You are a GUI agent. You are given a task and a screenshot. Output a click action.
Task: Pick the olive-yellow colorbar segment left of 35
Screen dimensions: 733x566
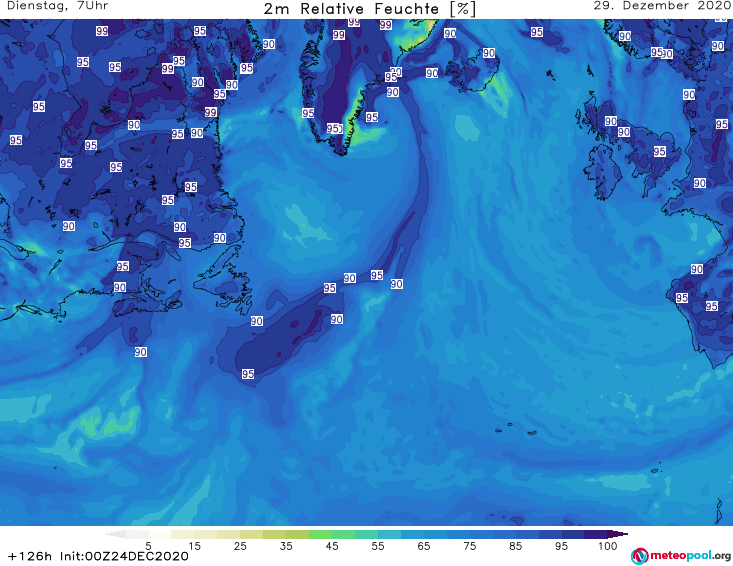(x=274, y=534)
